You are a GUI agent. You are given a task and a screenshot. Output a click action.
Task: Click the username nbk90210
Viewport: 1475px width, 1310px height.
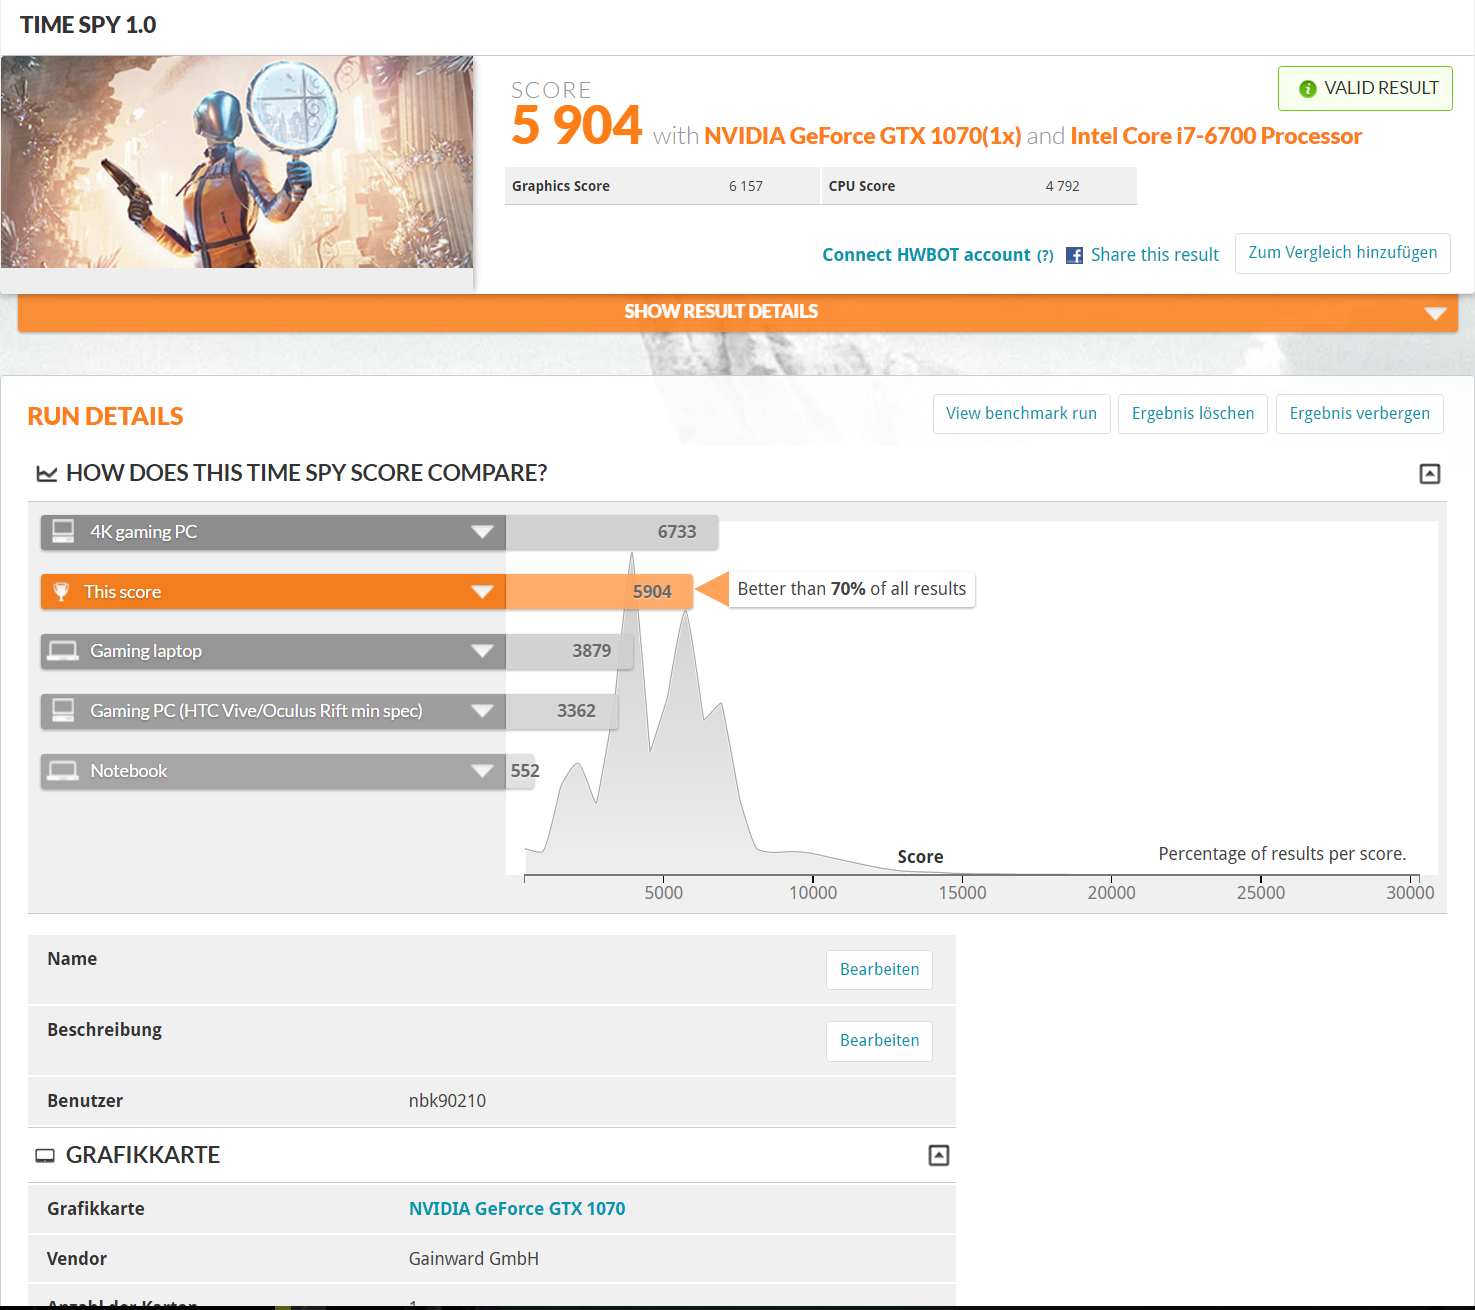point(447,1101)
